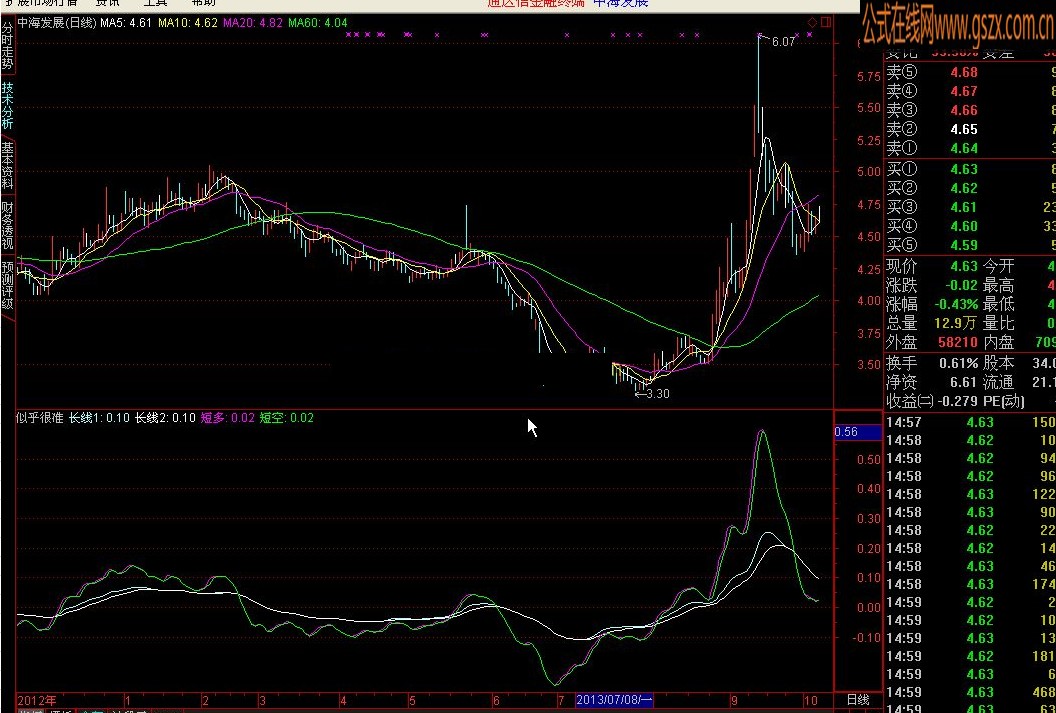This screenshot has width=1056, height=713.
Task: Select the 买② 4.62 quote row
Action: (970, 188)
